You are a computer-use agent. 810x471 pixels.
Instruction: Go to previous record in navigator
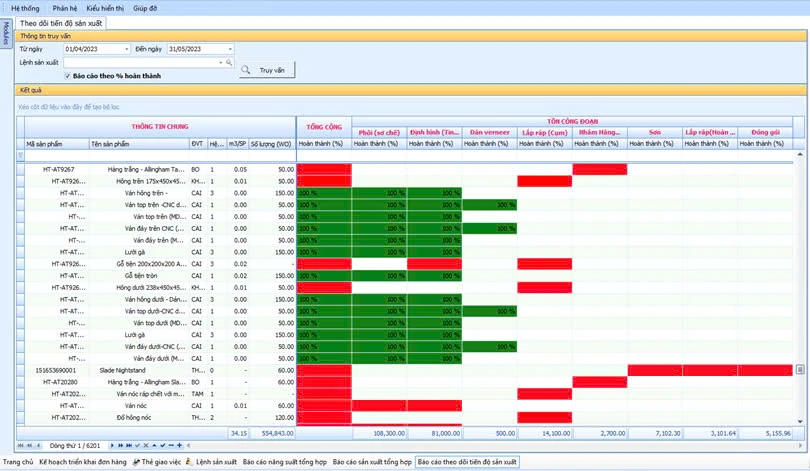[38, 445]
